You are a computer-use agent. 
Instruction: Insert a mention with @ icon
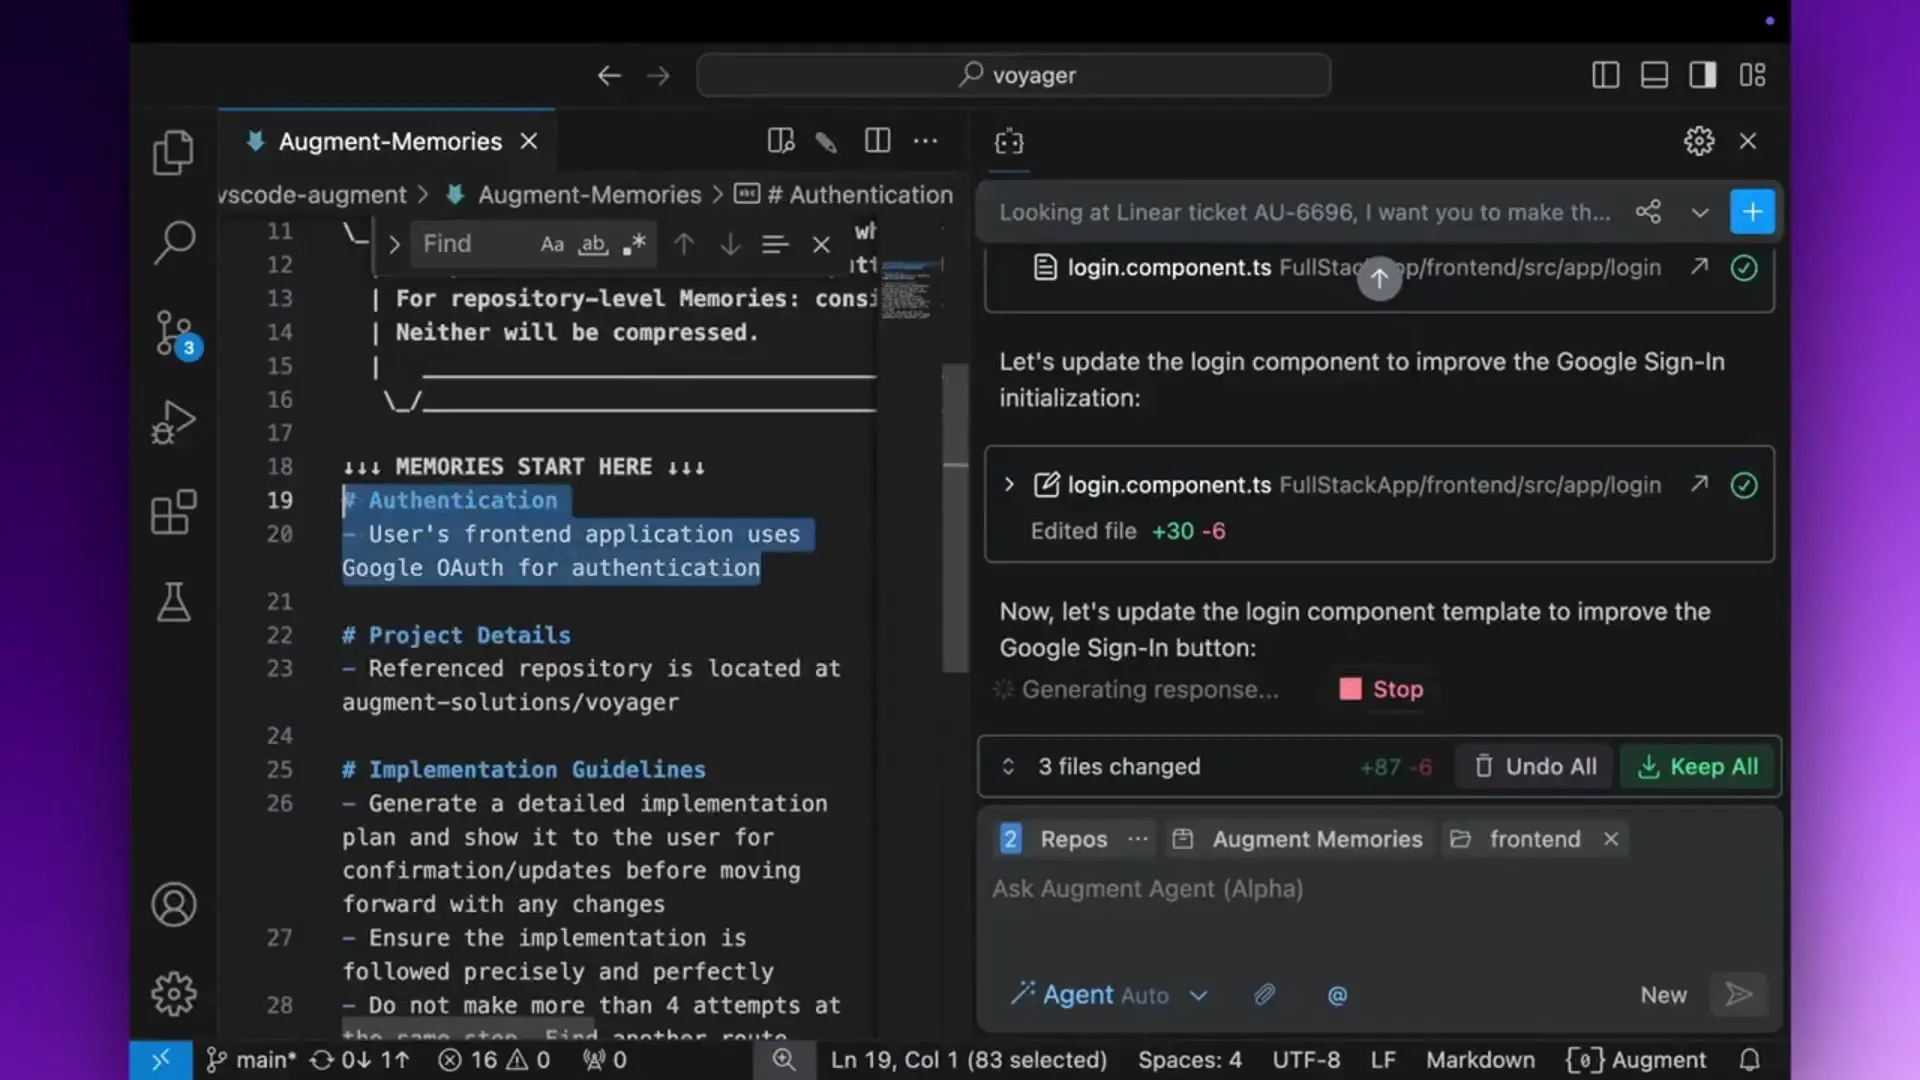[1337, 995]
